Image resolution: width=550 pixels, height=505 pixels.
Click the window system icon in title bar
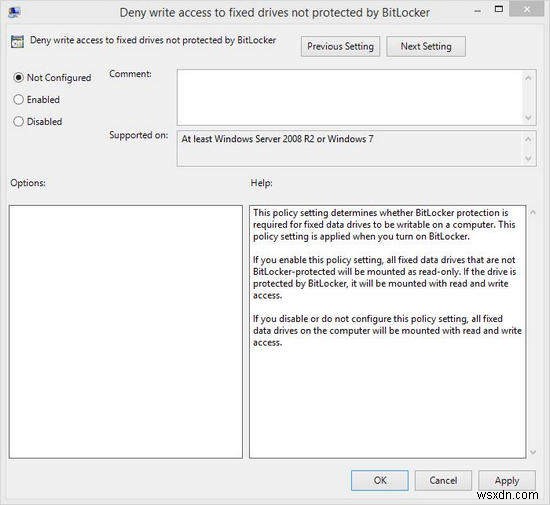(x=14, y=12)
